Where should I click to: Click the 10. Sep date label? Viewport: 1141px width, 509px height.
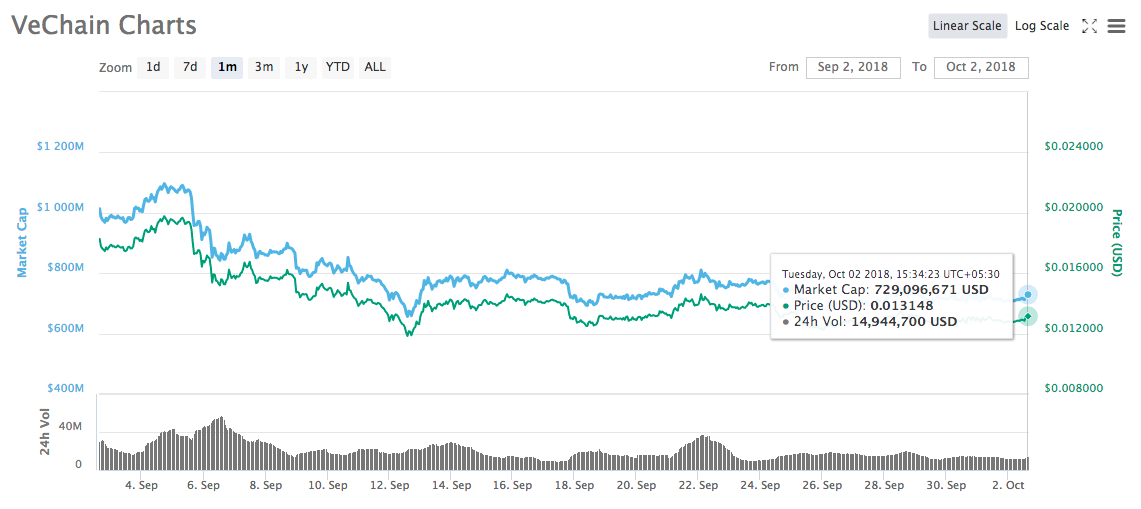(x=327, y=484)
